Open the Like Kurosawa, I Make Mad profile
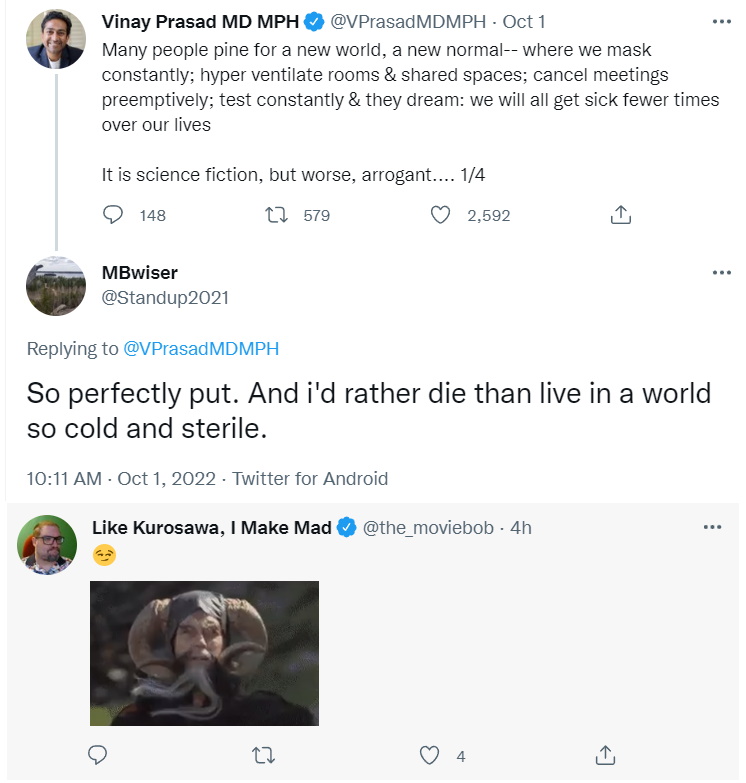 (x=212, y=528)
